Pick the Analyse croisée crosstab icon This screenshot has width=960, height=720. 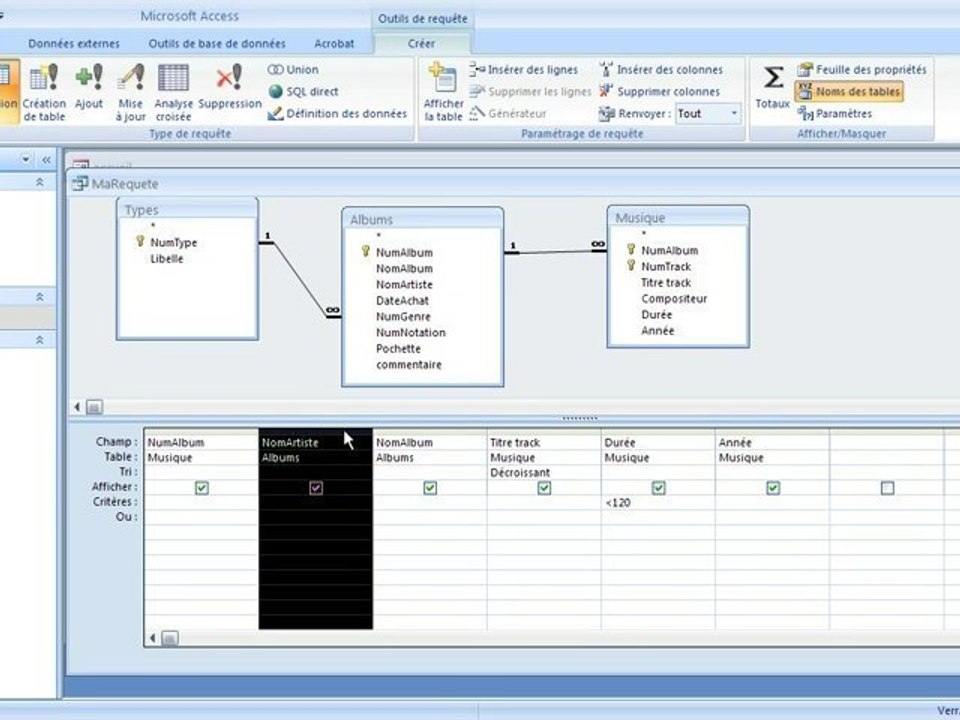pos(173,92)
